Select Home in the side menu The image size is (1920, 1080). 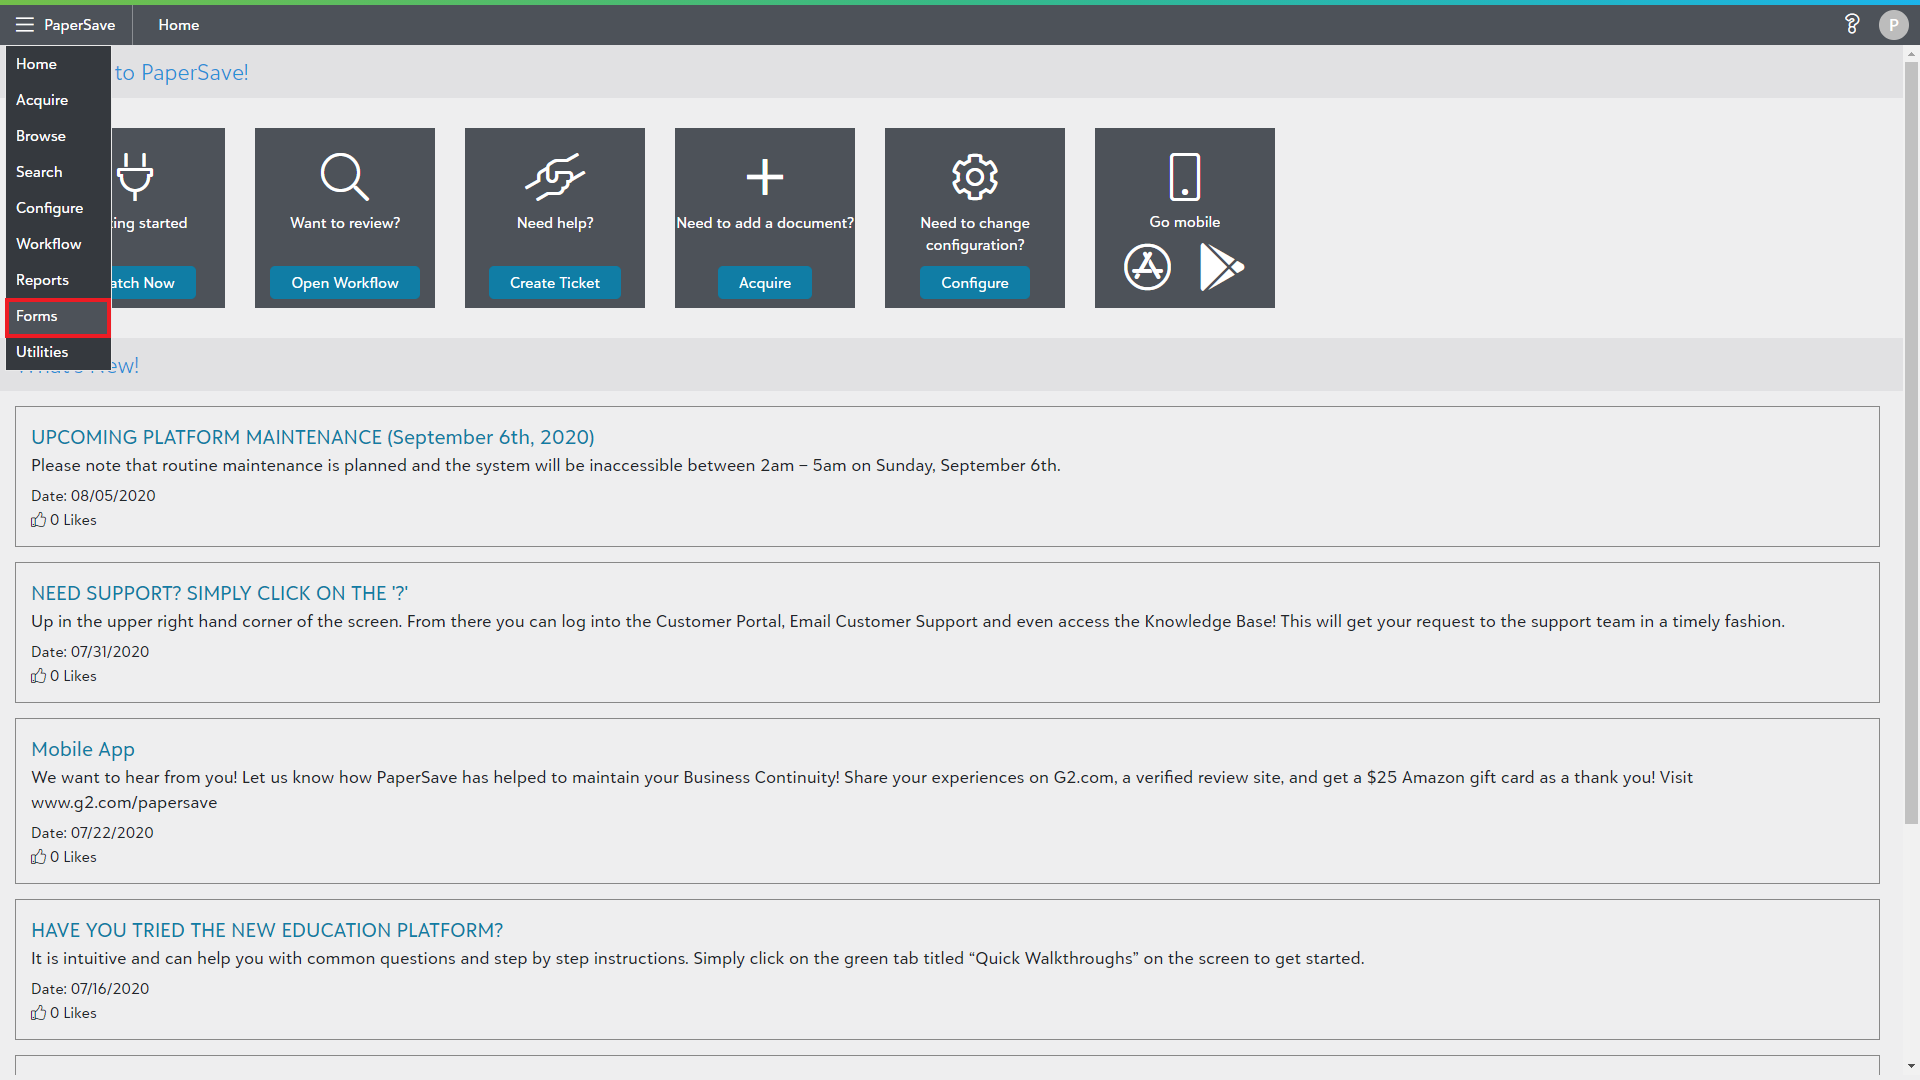click(x=58, y=64)
